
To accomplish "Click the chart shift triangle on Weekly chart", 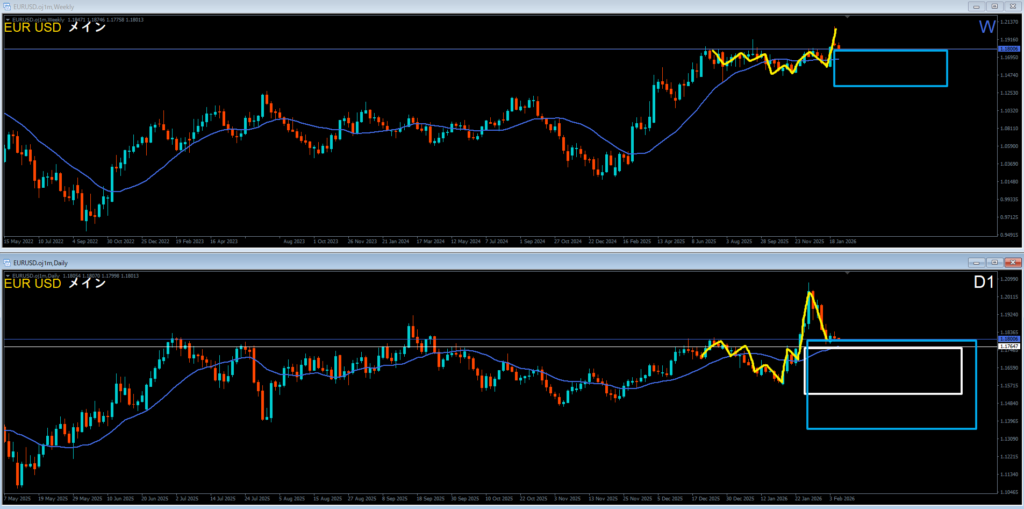I will (848, 18).
